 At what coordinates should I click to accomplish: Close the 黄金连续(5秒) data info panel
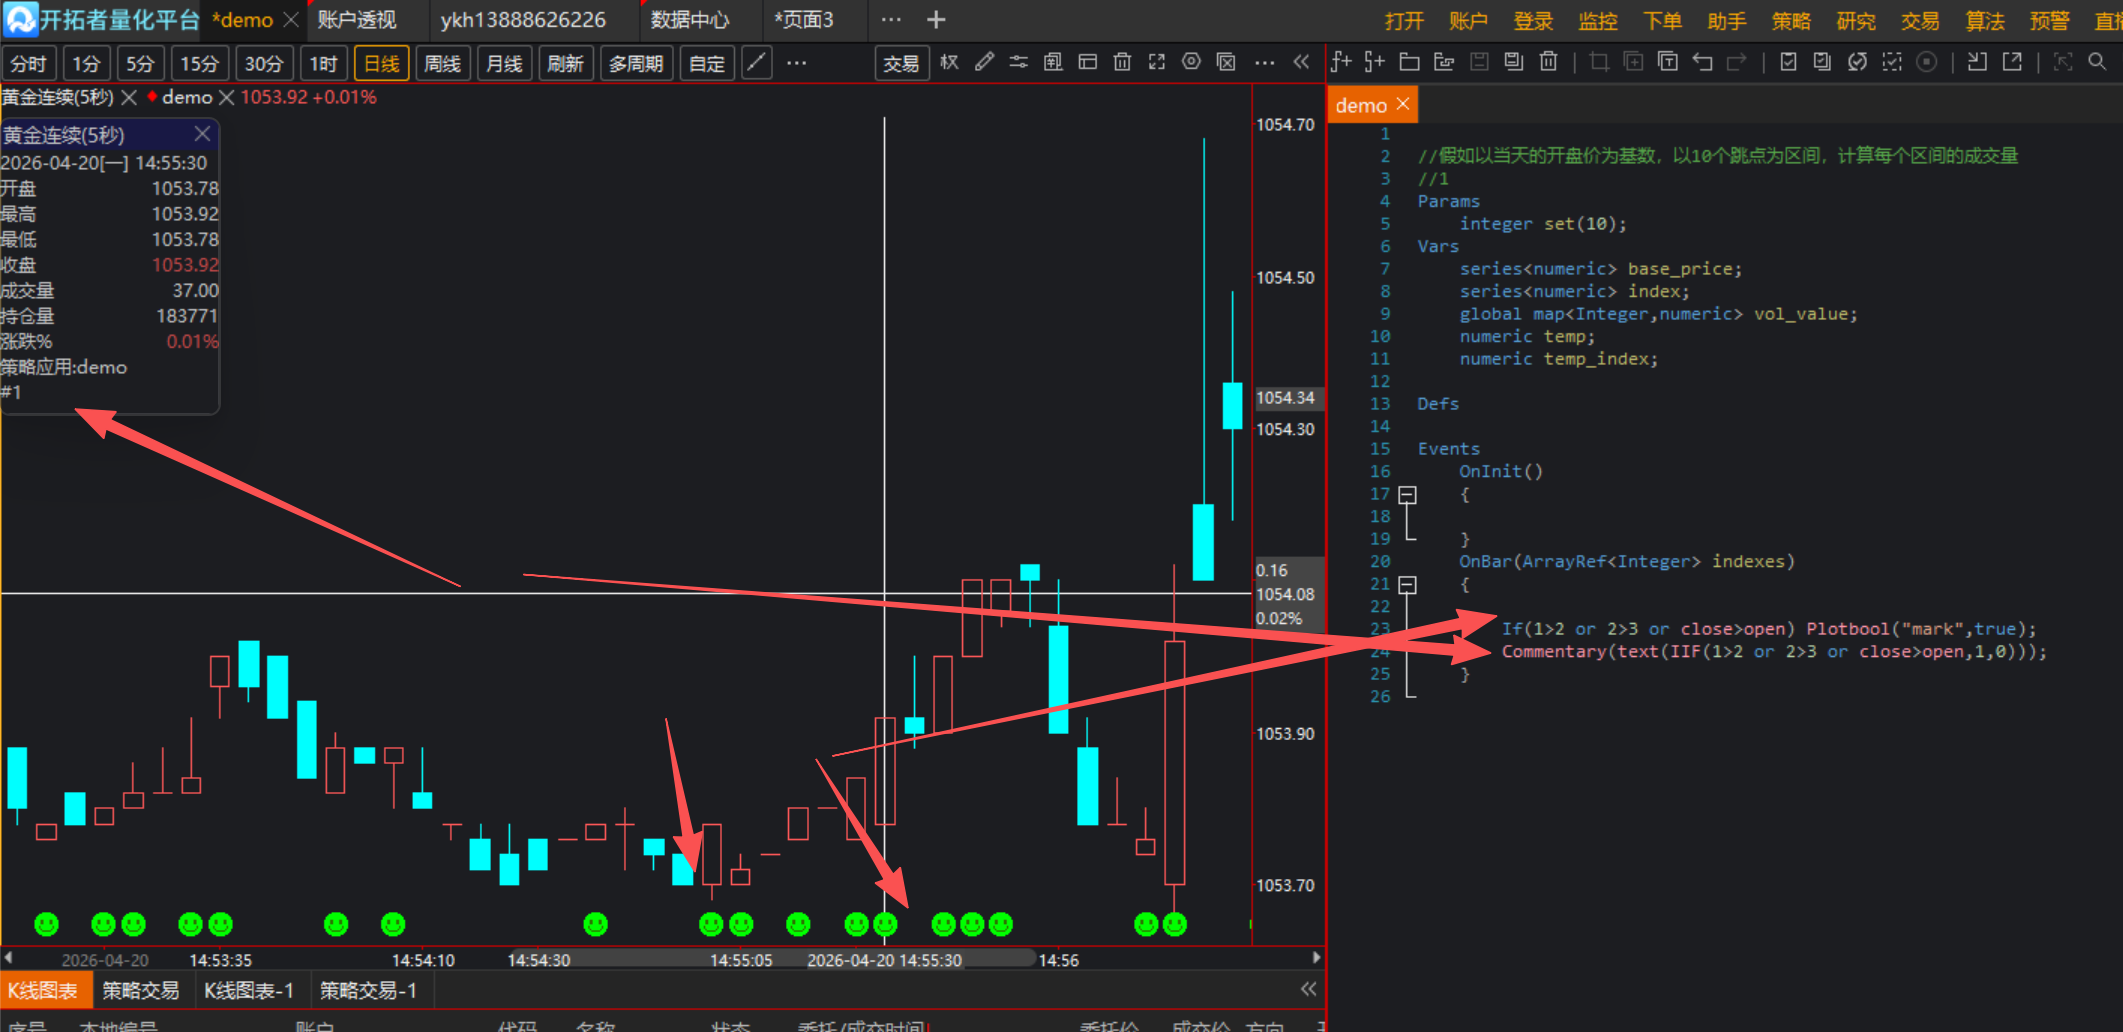202,134
